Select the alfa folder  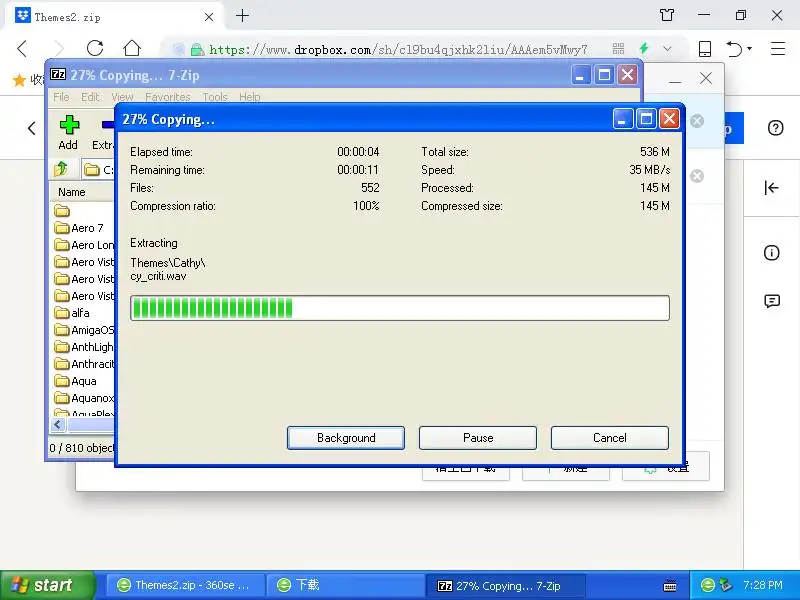[72, 313]
